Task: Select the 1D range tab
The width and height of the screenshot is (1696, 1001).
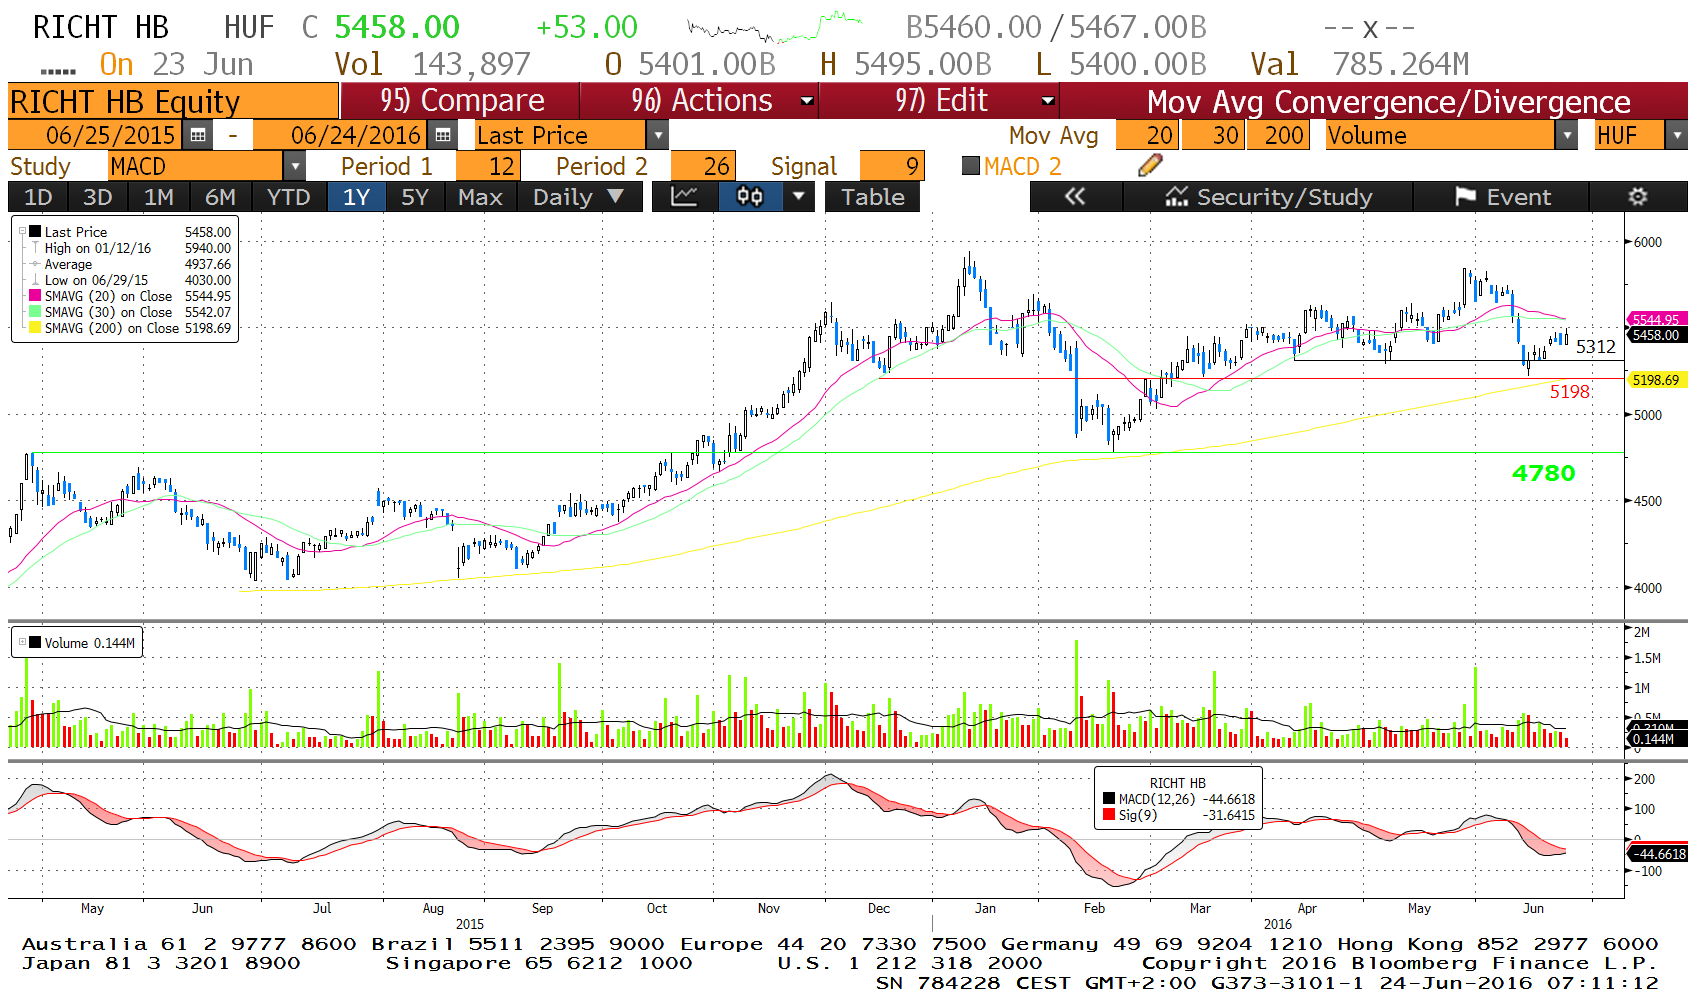Action: [x=38, y=197]
